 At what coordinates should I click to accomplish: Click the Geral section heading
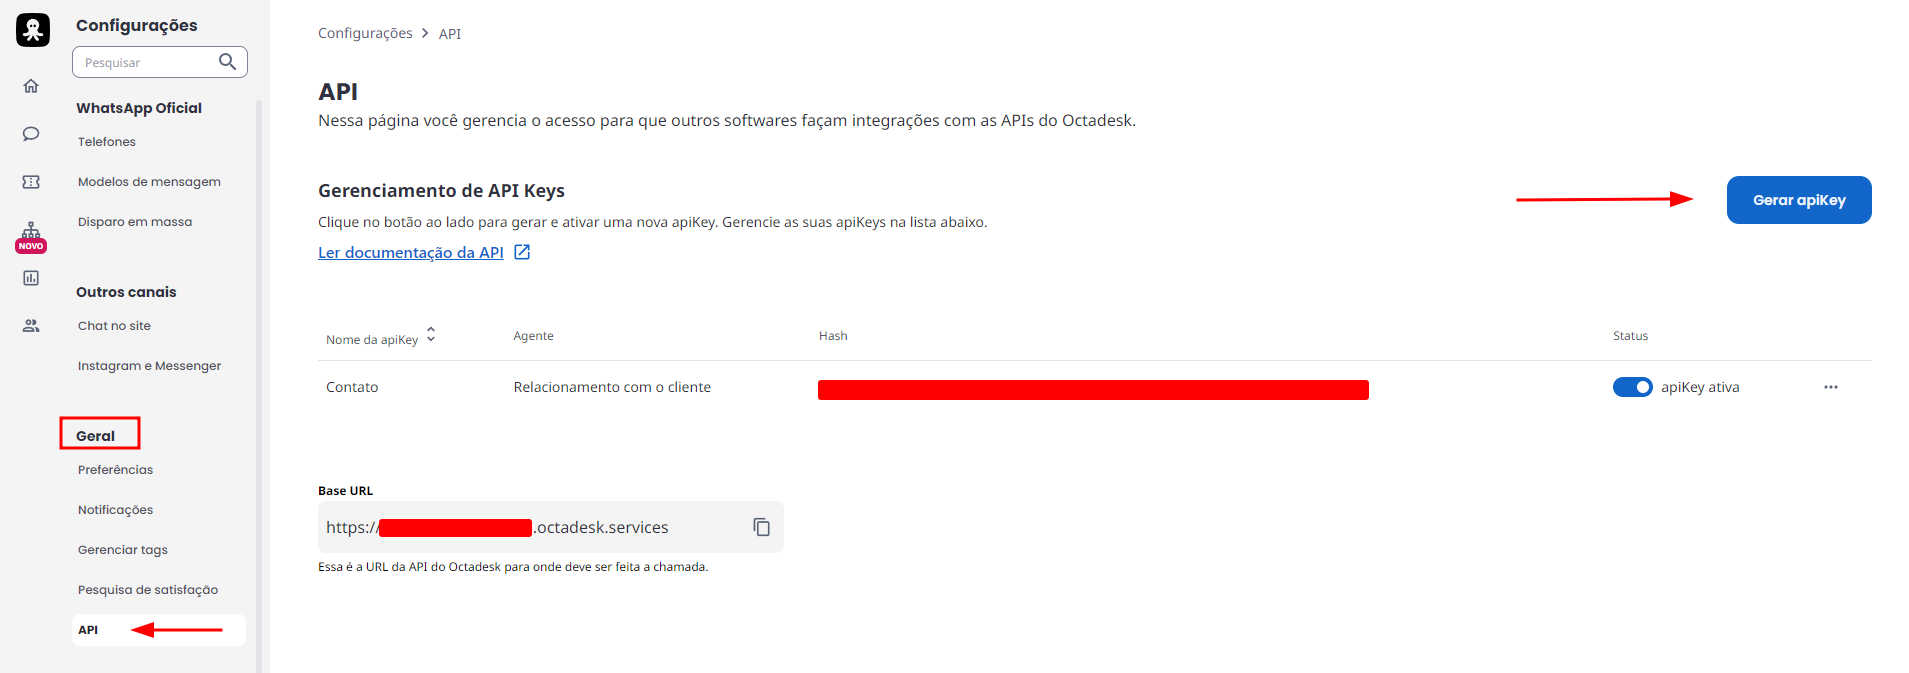[96, 436]
